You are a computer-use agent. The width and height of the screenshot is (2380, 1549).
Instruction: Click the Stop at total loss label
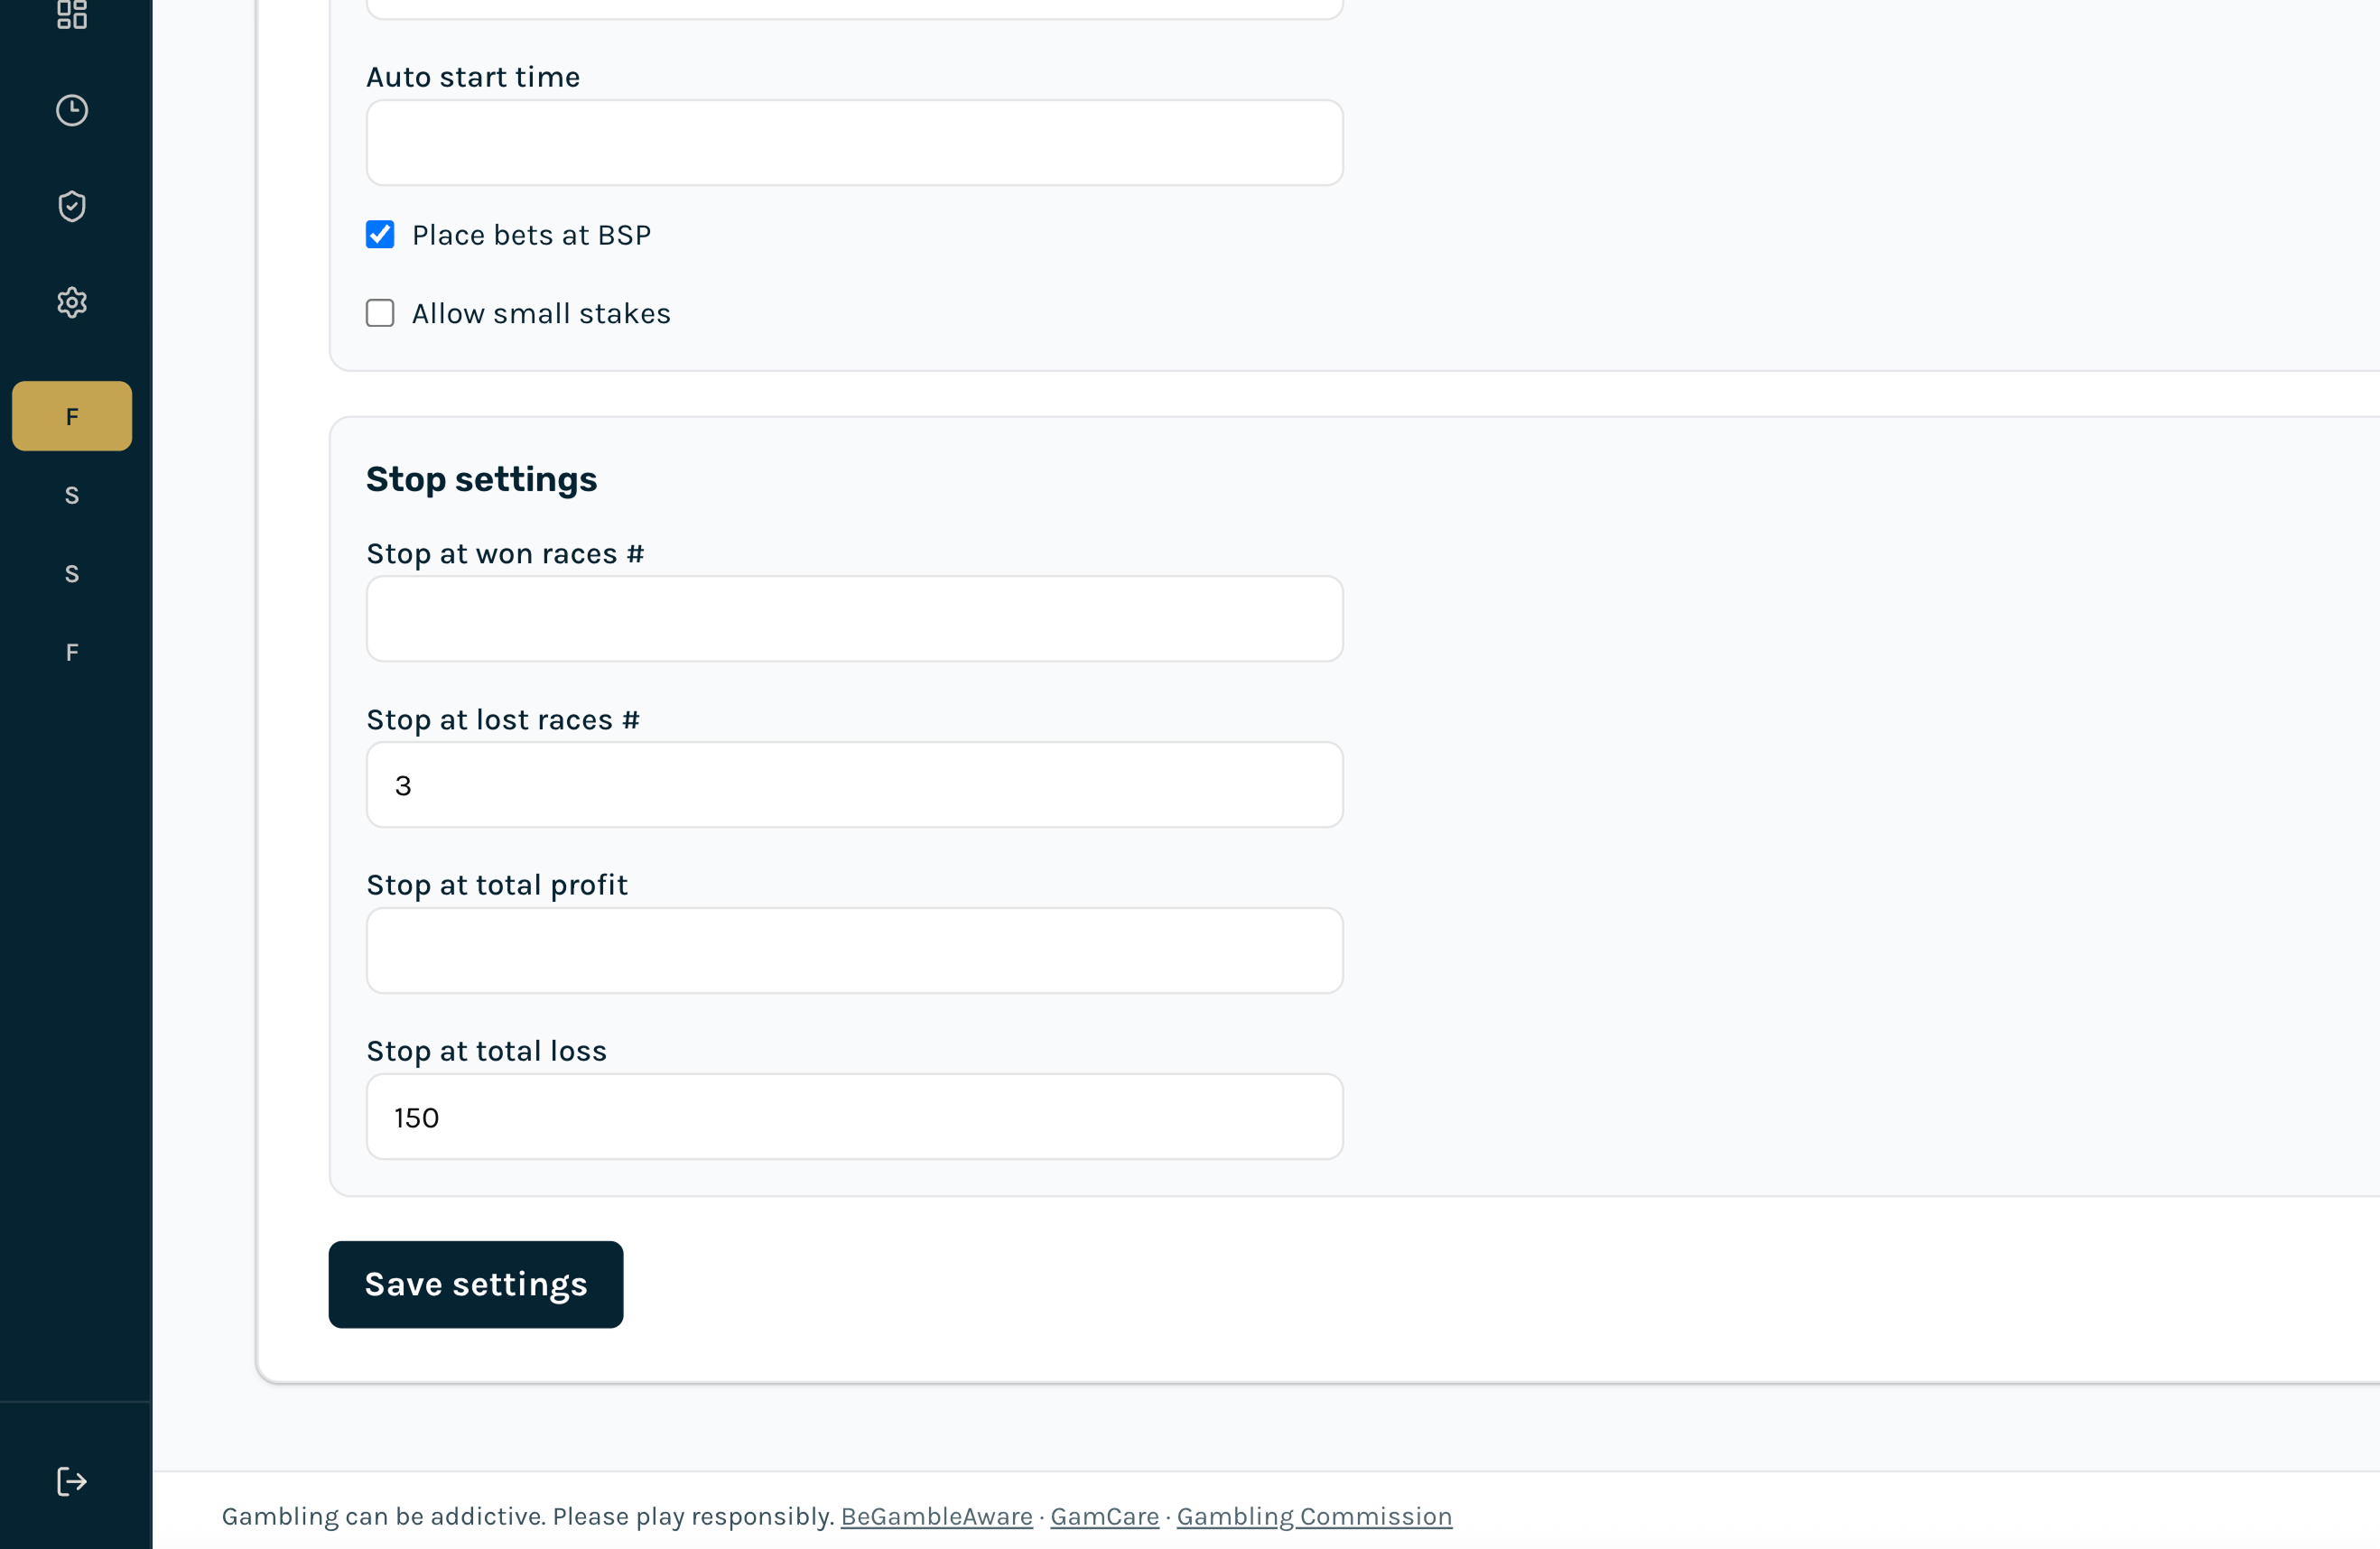(487, 1051)
